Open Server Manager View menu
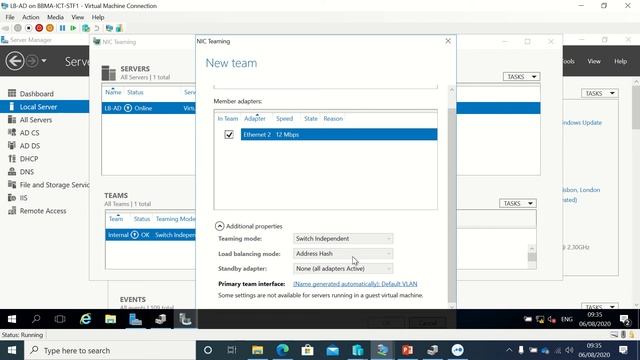This screenshot has width=640, height=360. tap(594, 61)
